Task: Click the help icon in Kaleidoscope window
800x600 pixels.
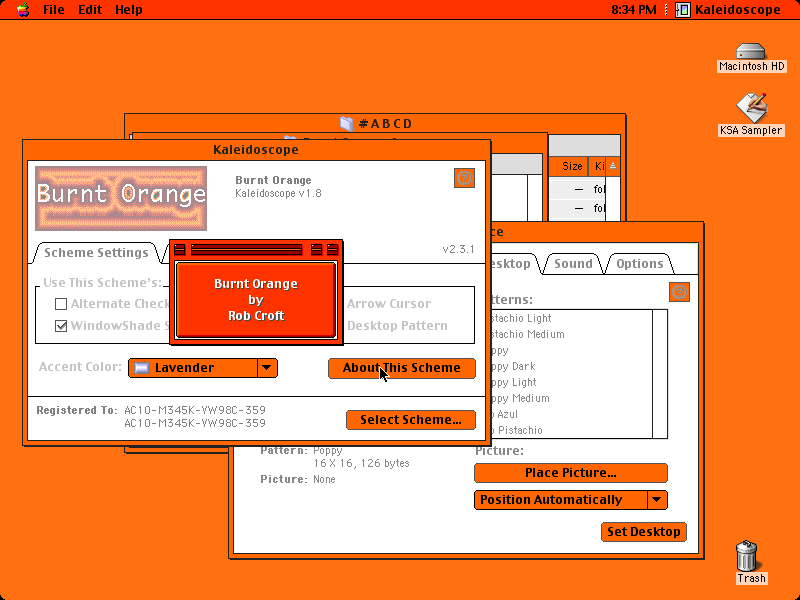Action: click(x=464, y=178)
